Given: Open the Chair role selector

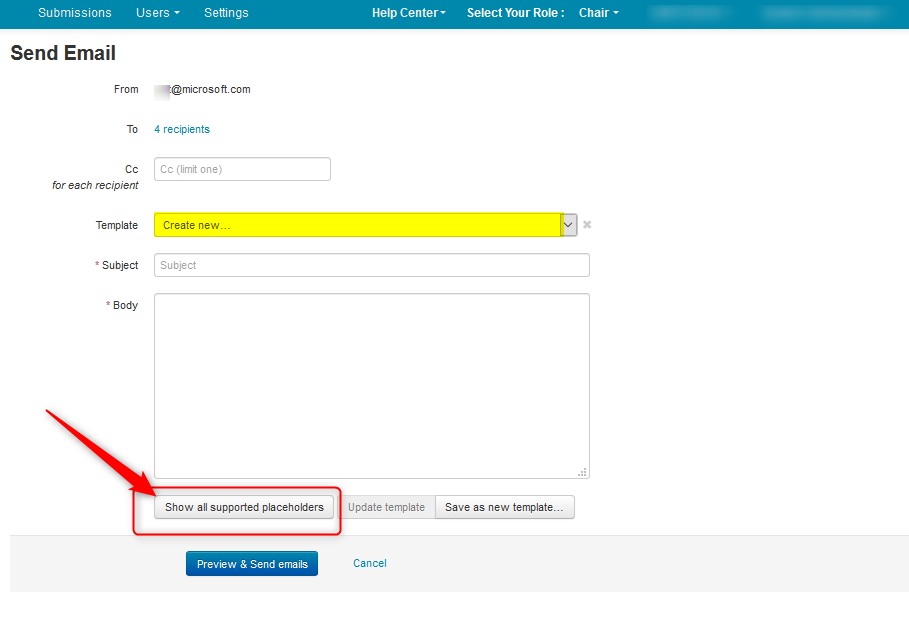Looking at the screenshot, I should click(x=598, y=13).
